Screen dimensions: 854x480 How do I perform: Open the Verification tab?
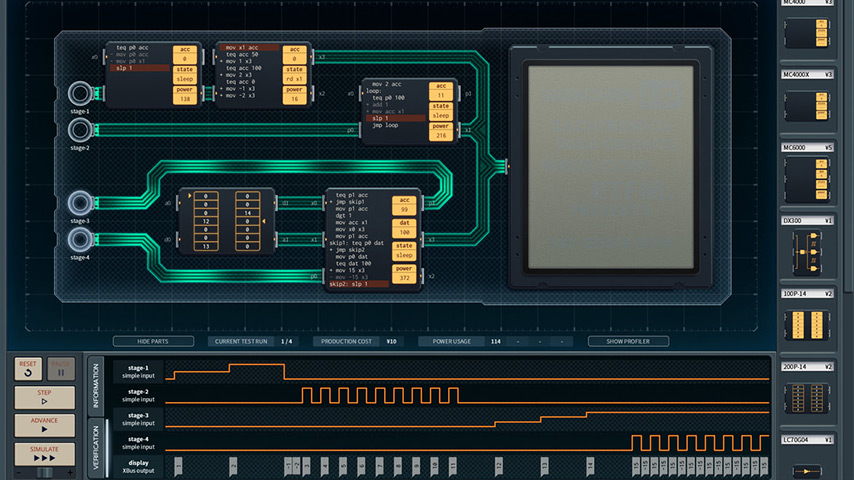[96, 446]
